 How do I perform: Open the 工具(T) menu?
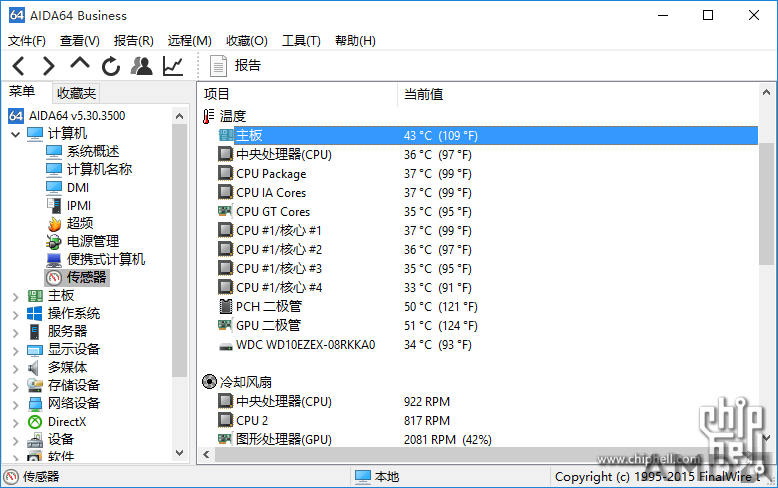(301, 41)
